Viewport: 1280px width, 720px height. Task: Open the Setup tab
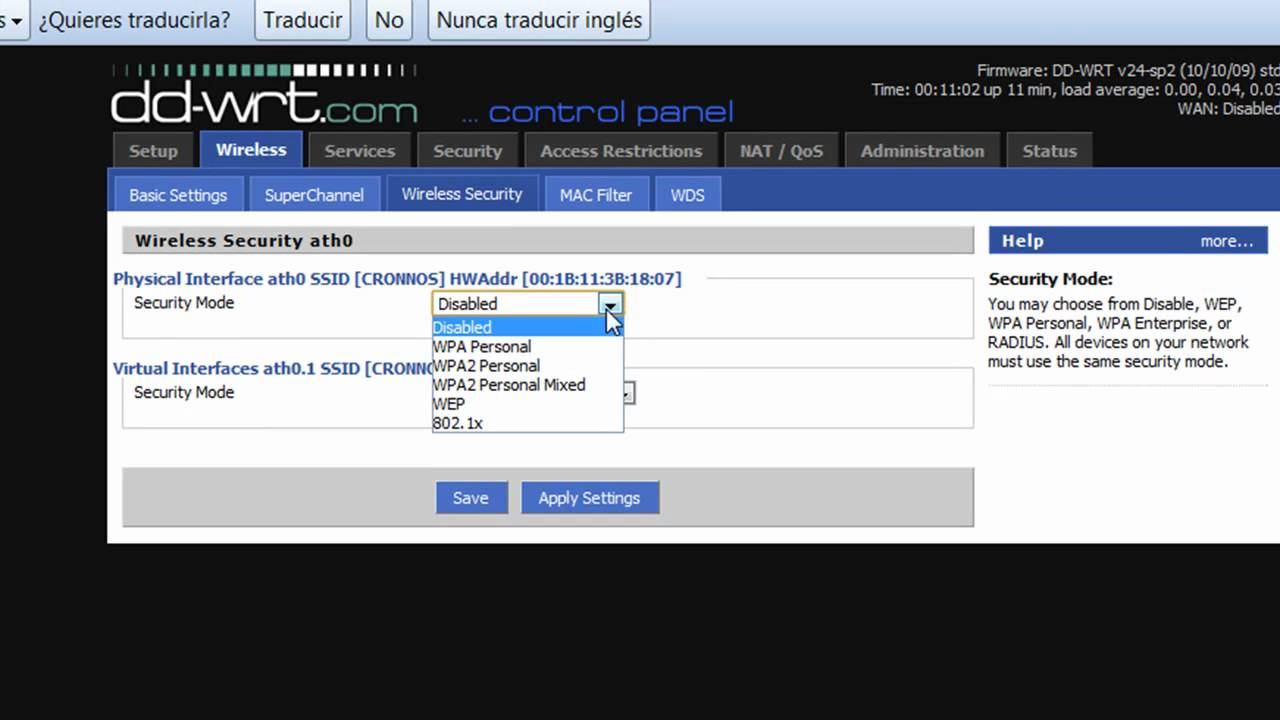click(x=153, y=151)
